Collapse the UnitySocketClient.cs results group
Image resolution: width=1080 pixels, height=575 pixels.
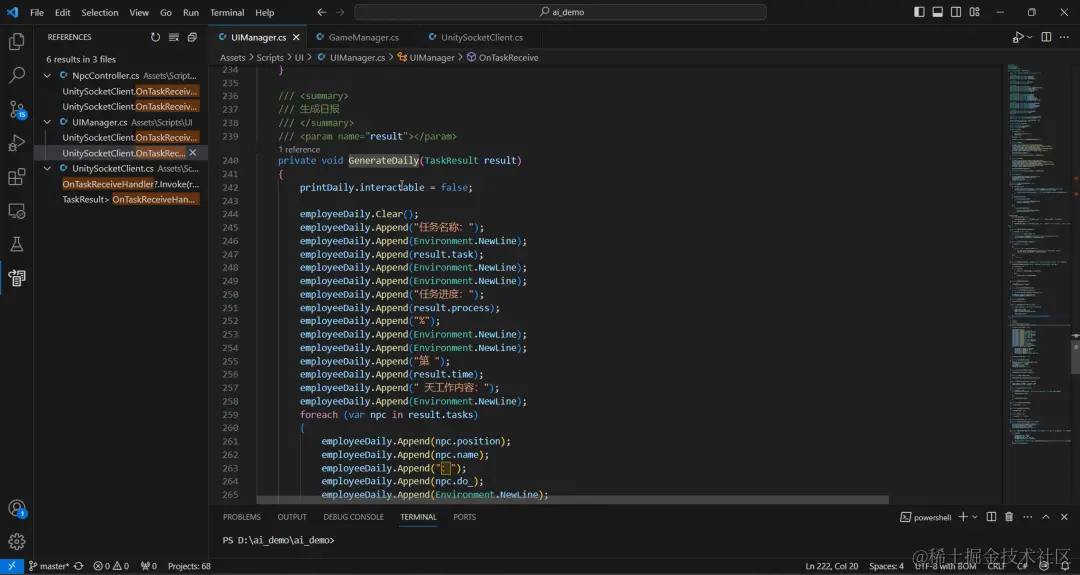pyautogui.click(x=47, y=168)
